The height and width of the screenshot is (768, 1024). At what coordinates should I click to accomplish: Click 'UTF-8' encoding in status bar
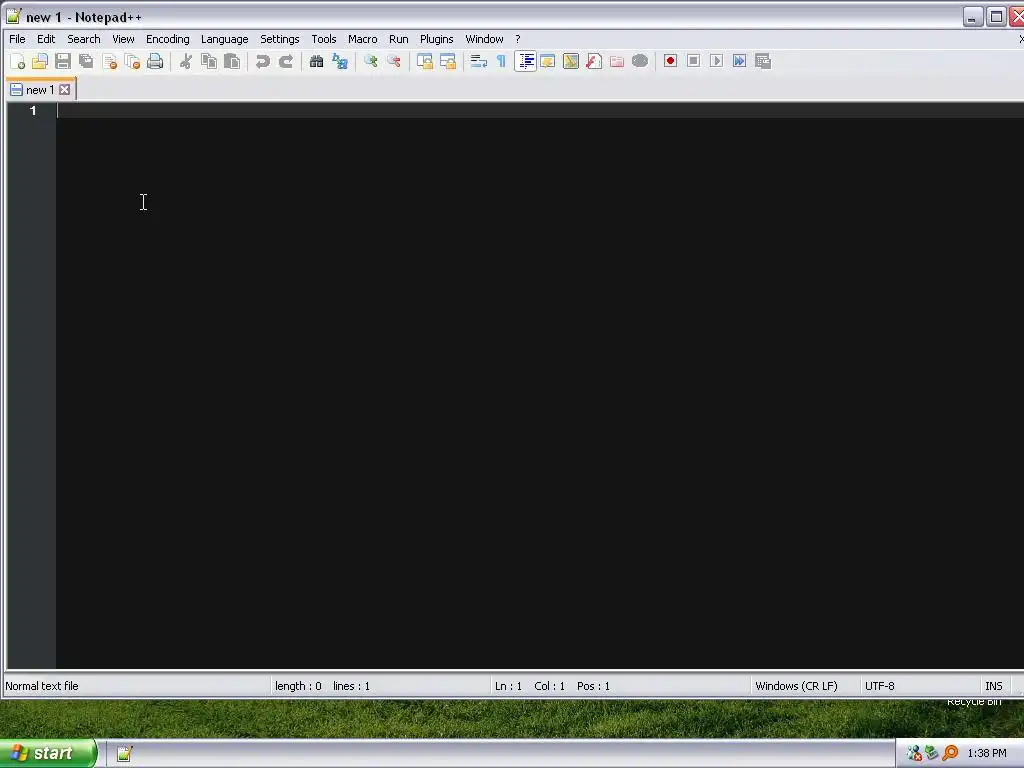coord(880,686)
